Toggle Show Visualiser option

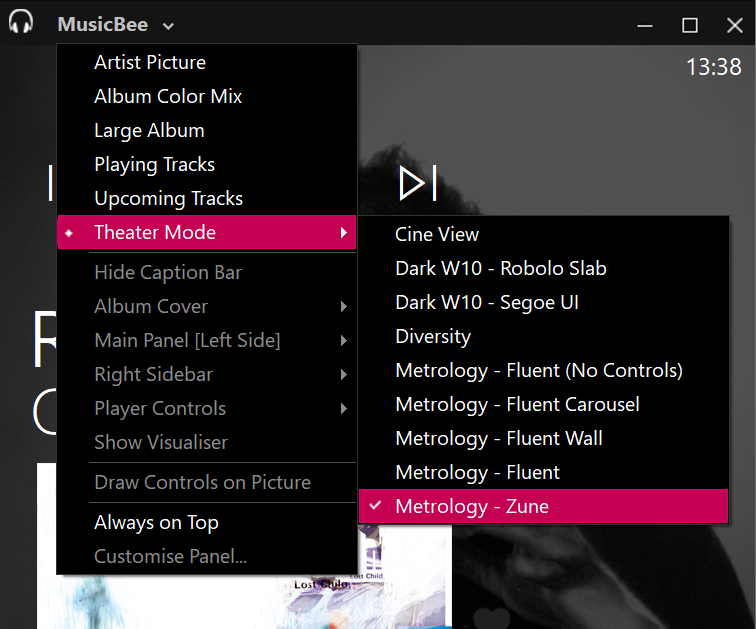207,442
